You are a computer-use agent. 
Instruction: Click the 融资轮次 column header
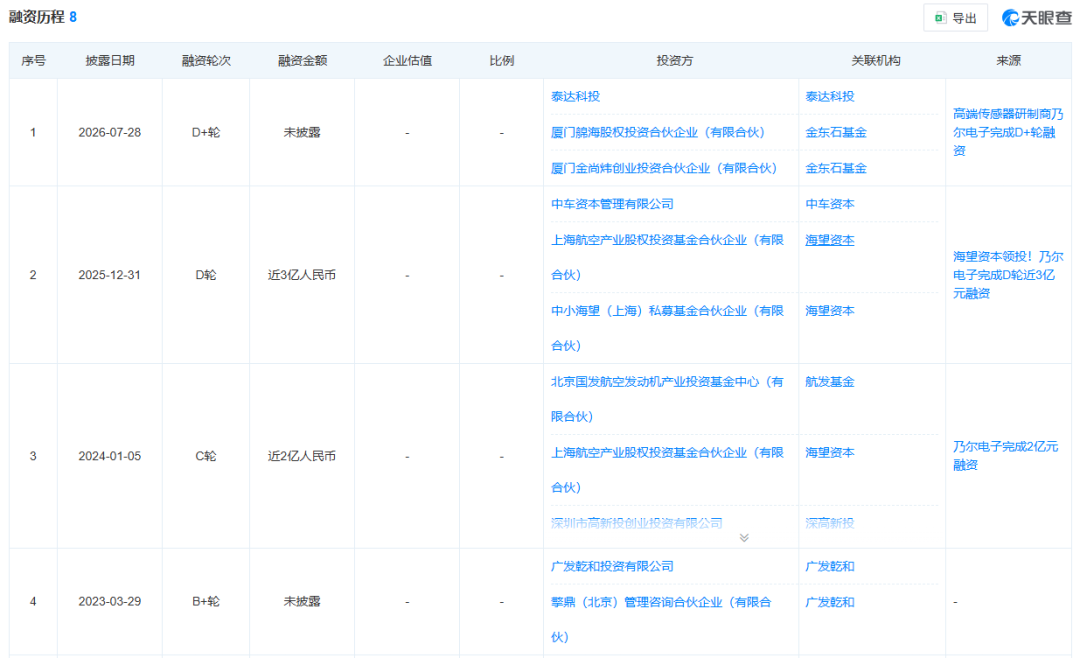coord(206,61)
